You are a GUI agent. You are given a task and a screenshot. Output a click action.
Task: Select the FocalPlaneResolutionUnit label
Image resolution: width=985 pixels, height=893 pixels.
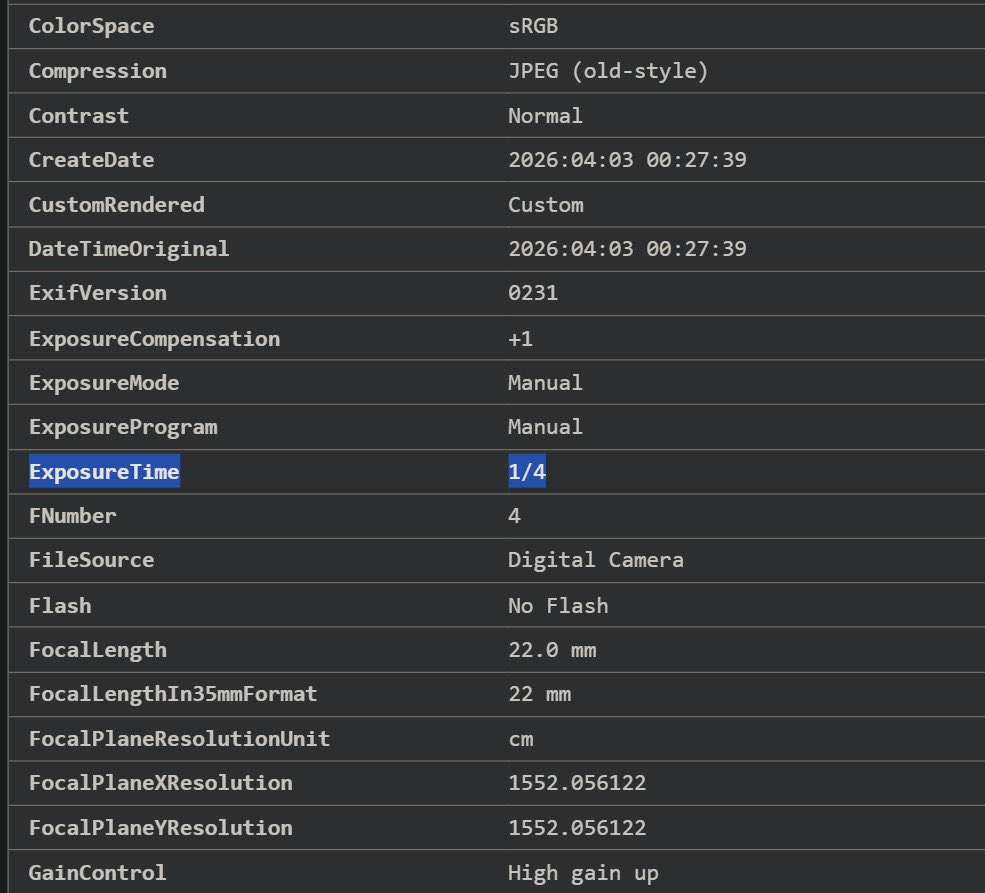pos(180,739)
